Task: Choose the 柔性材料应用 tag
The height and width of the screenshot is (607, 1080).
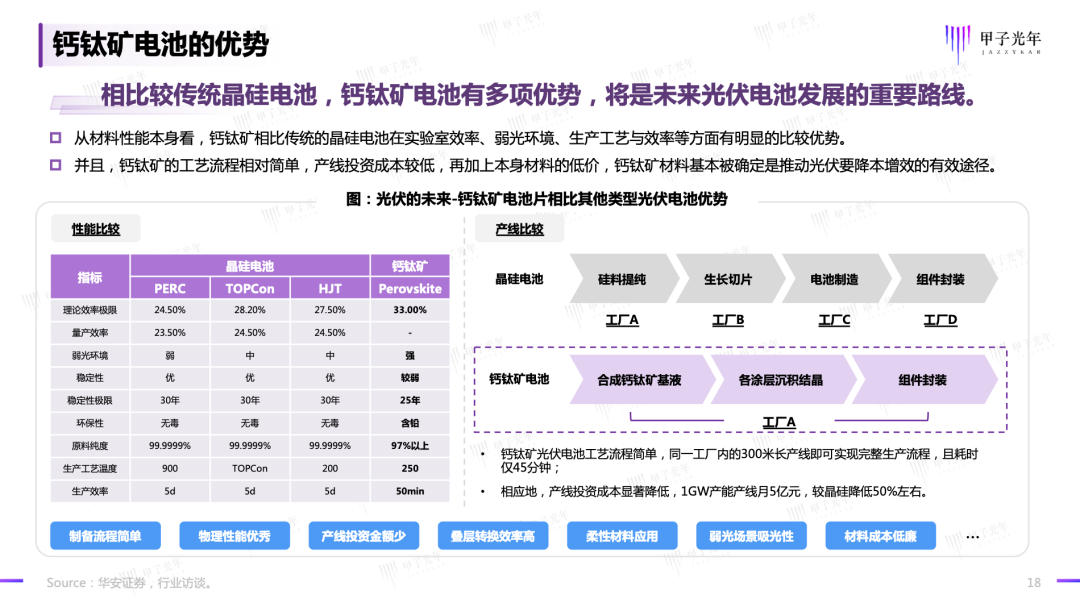Action: [622, 536]
